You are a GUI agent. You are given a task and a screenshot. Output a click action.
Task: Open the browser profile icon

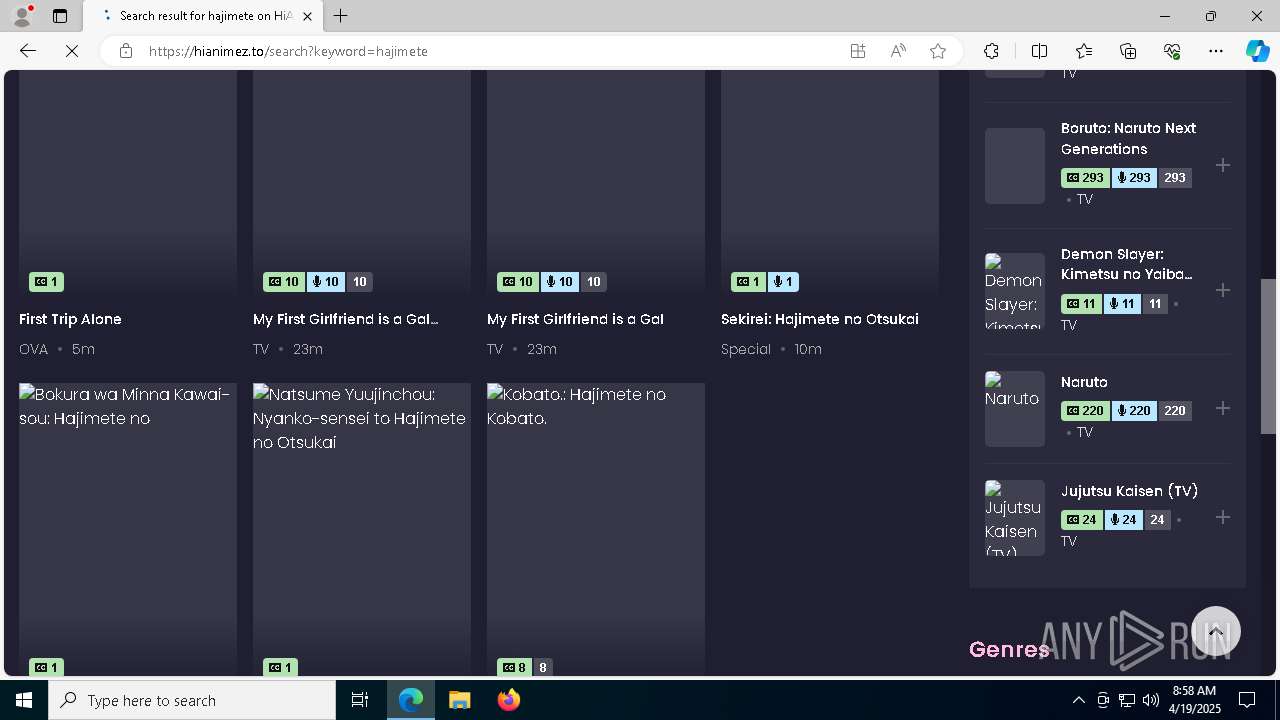click(x=22, y=16)
